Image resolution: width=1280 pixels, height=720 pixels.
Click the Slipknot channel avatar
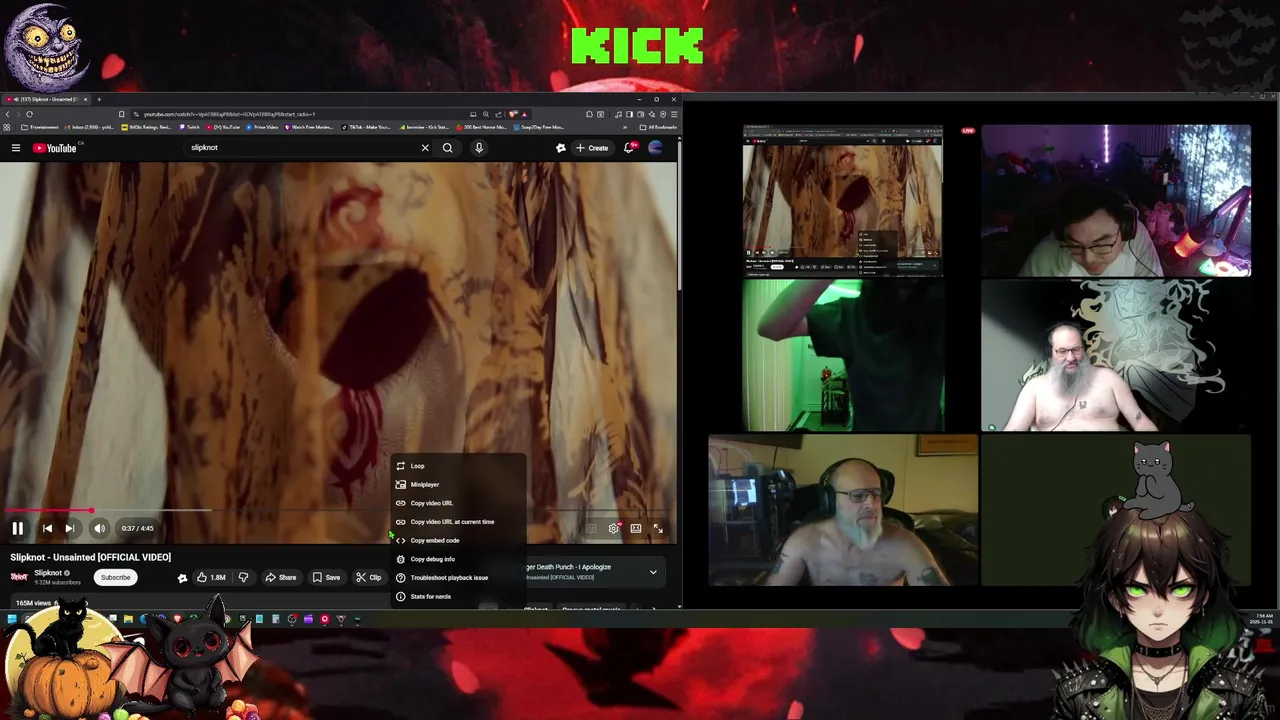click(19, 577)
